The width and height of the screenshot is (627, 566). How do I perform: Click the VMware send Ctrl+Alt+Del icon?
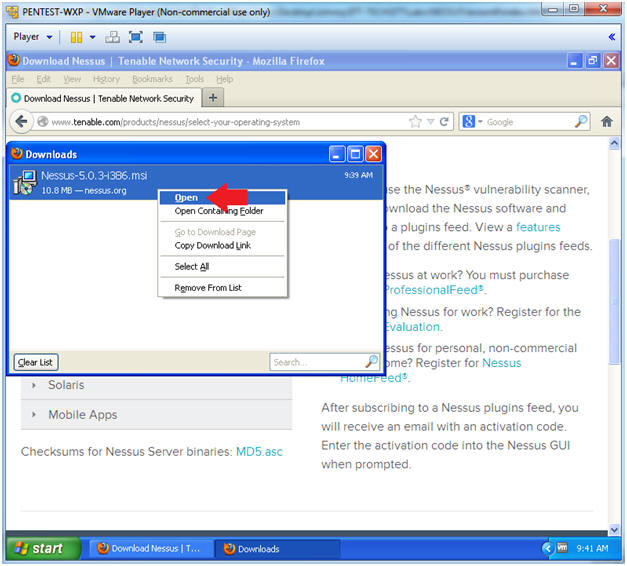click(112, 37)
